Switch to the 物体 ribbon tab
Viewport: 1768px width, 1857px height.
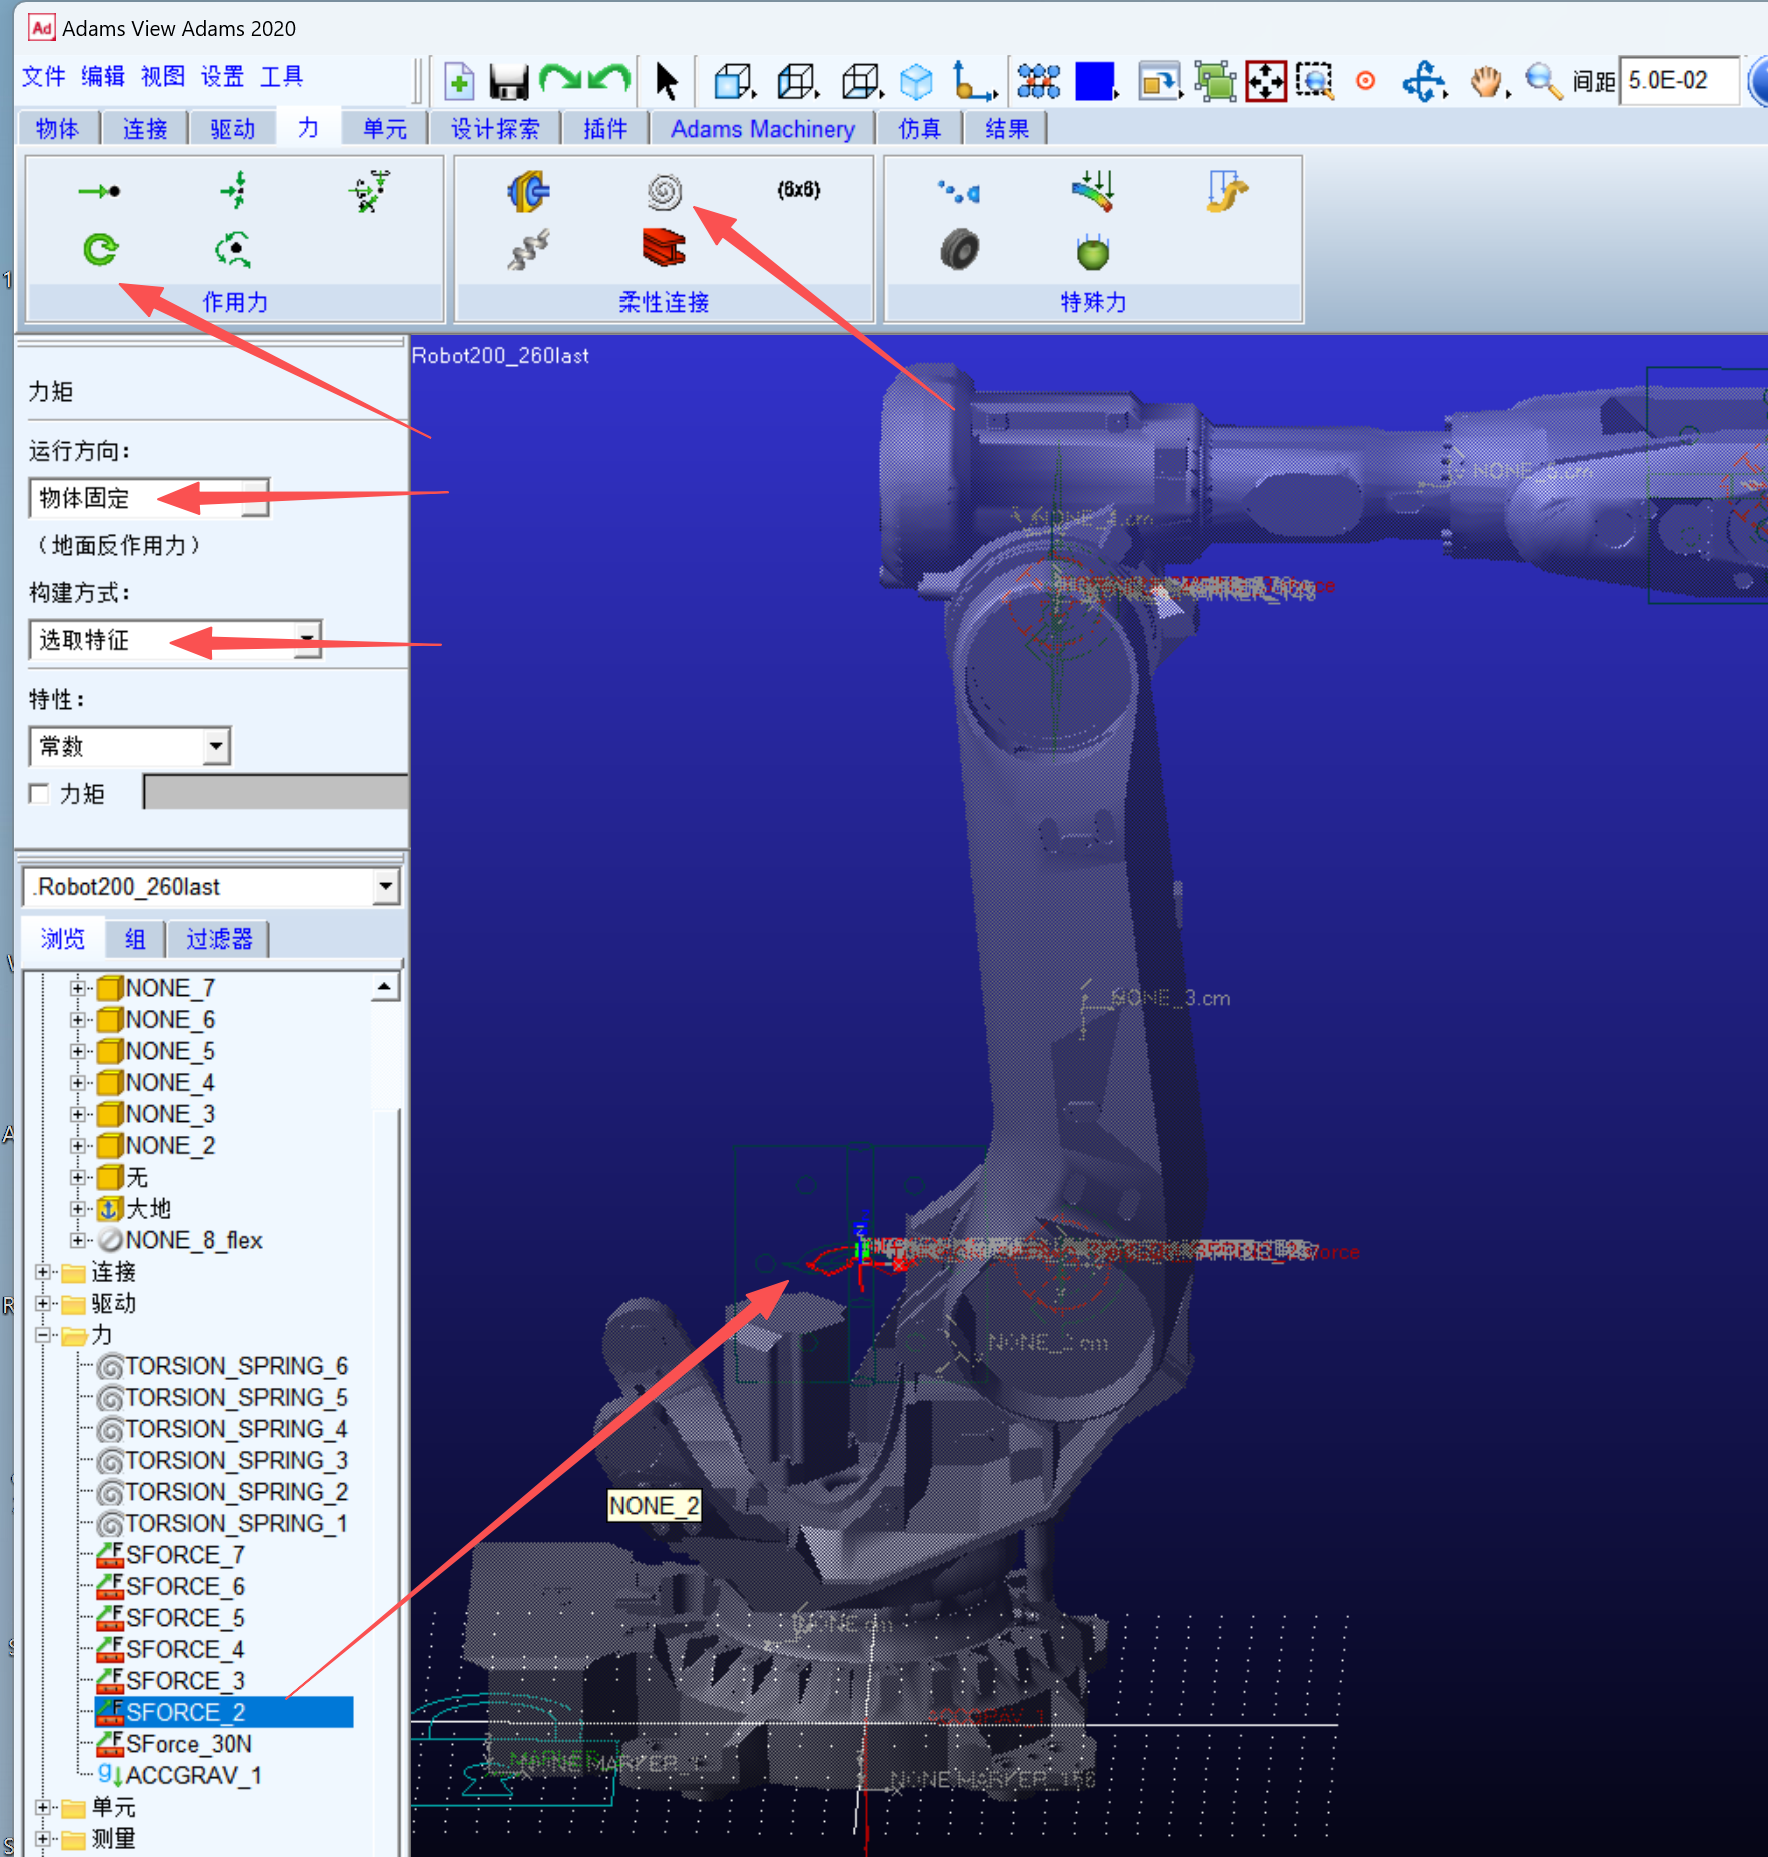pyautogui.click(x=57, y=129)
